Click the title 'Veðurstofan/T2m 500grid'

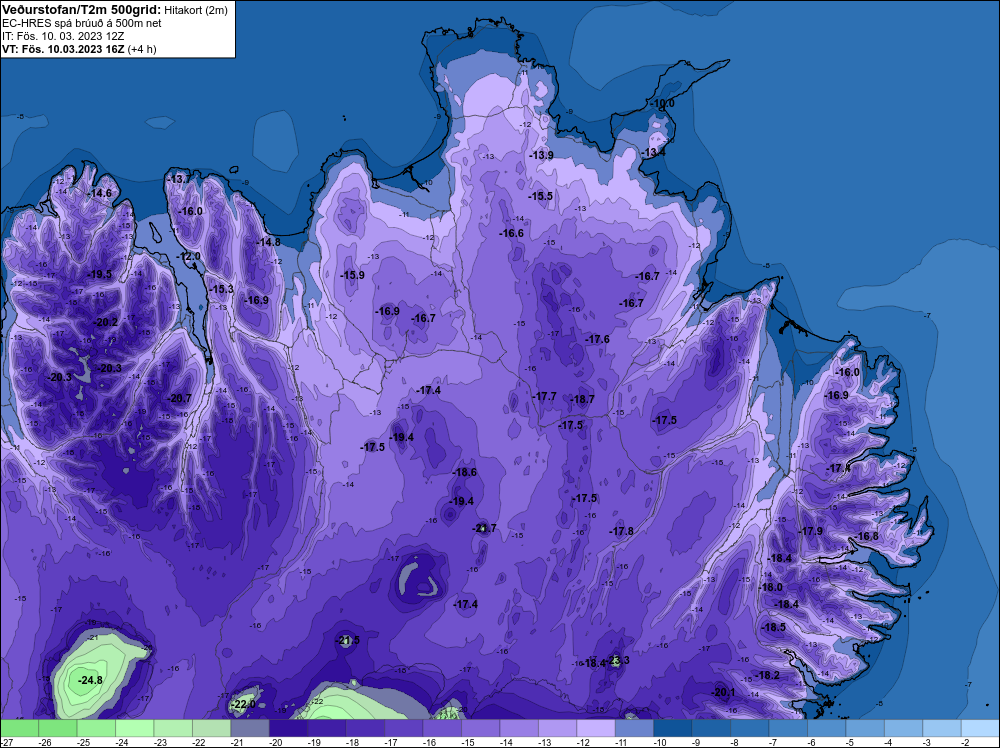click(x=81, y=10)
